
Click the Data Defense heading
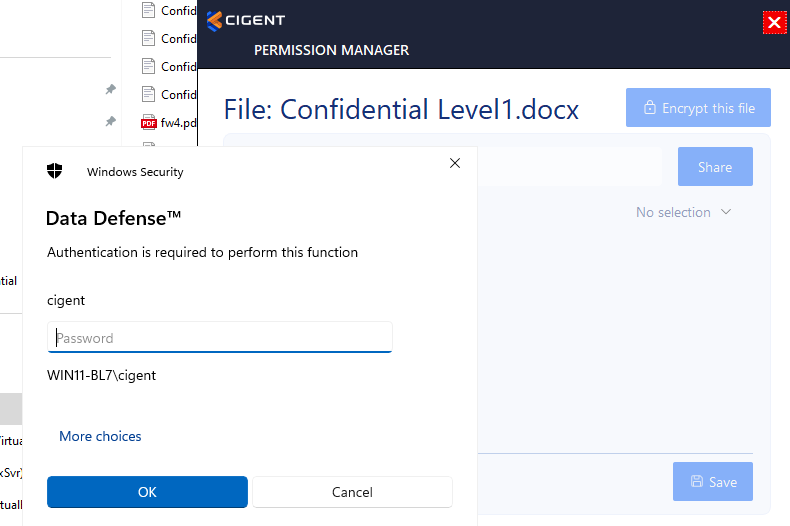tap(113, 218)
